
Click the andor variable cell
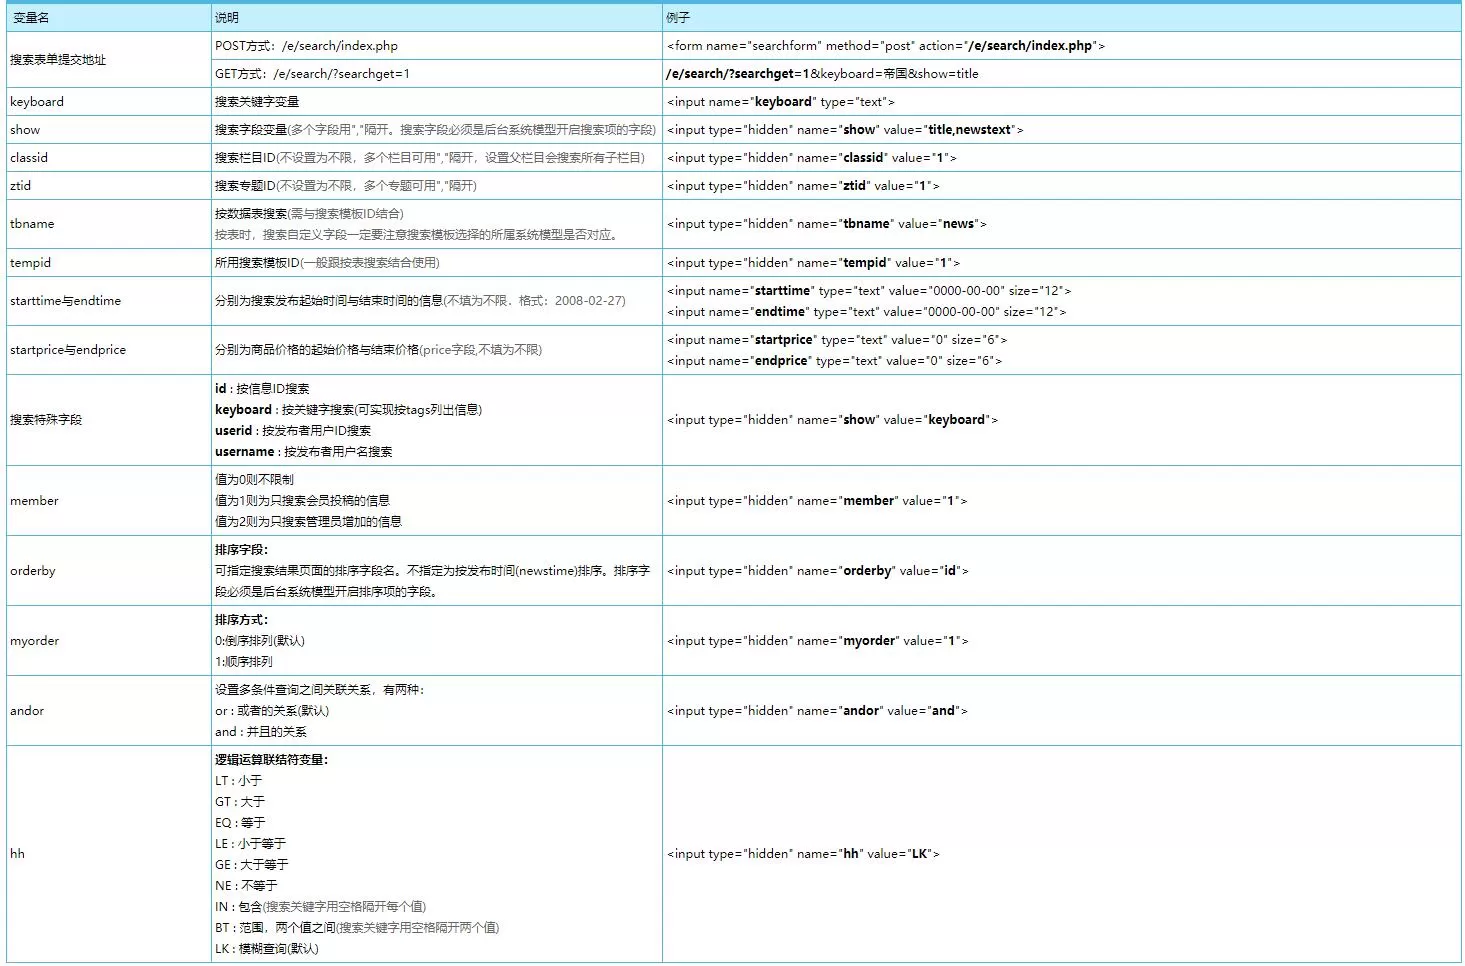click(x=108, y=711)
